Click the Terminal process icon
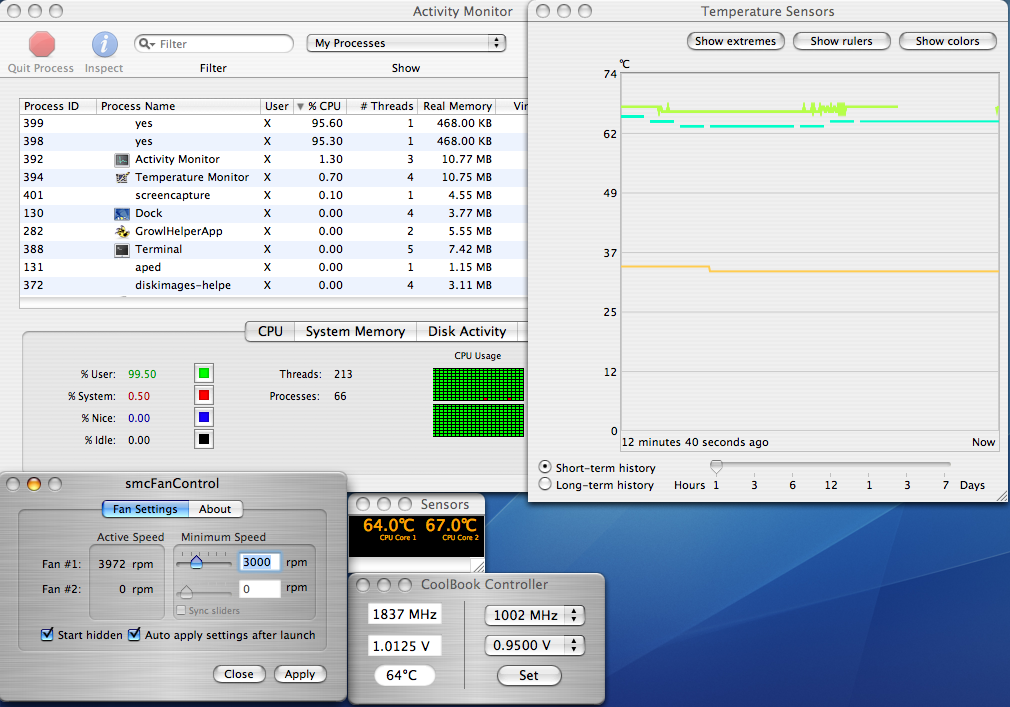 coord(122,250)
